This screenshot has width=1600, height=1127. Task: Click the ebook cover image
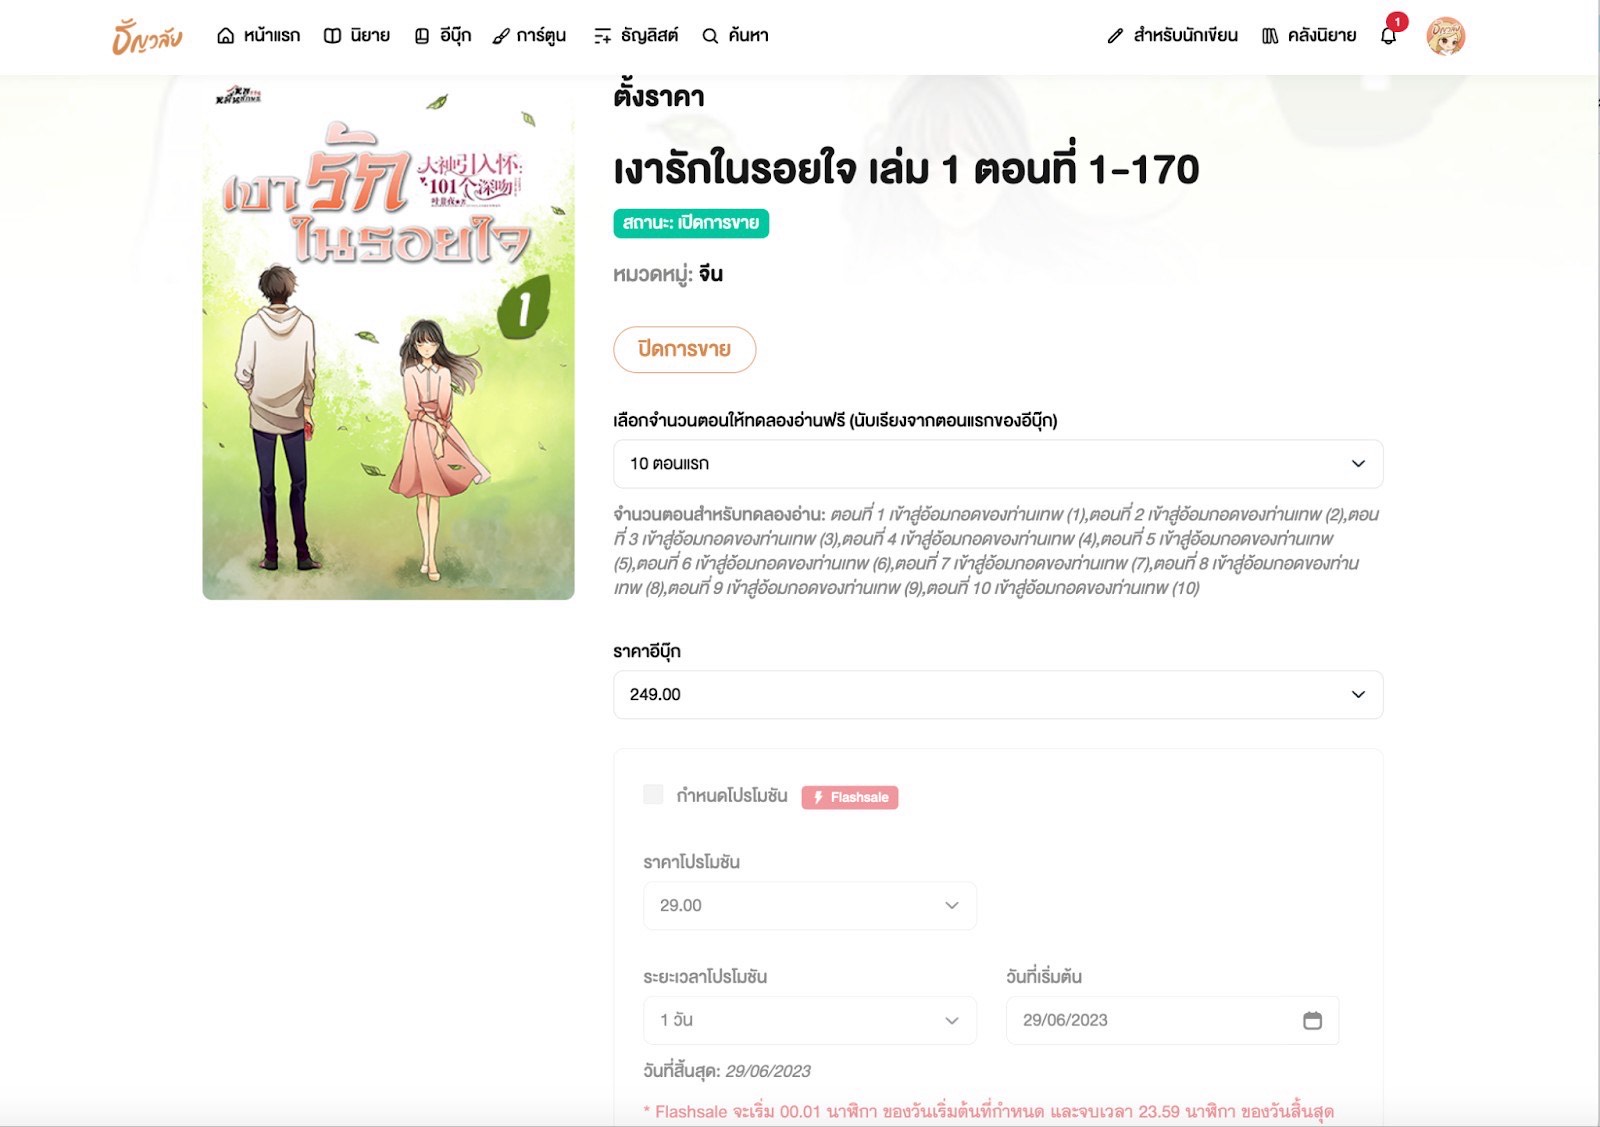[x=389, y=340]
